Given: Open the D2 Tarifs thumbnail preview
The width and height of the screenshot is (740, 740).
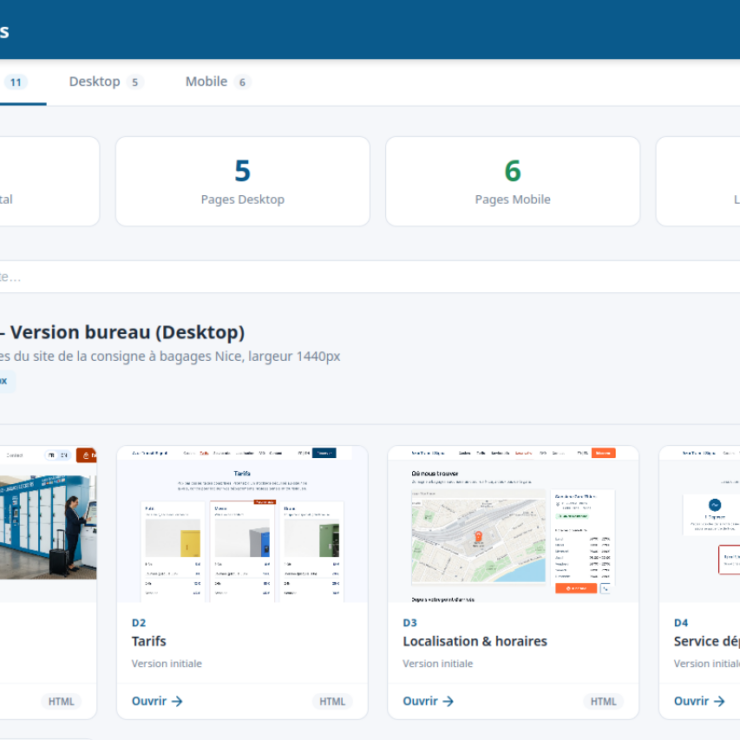Looking at the screenshot, I should click(243, 524).
